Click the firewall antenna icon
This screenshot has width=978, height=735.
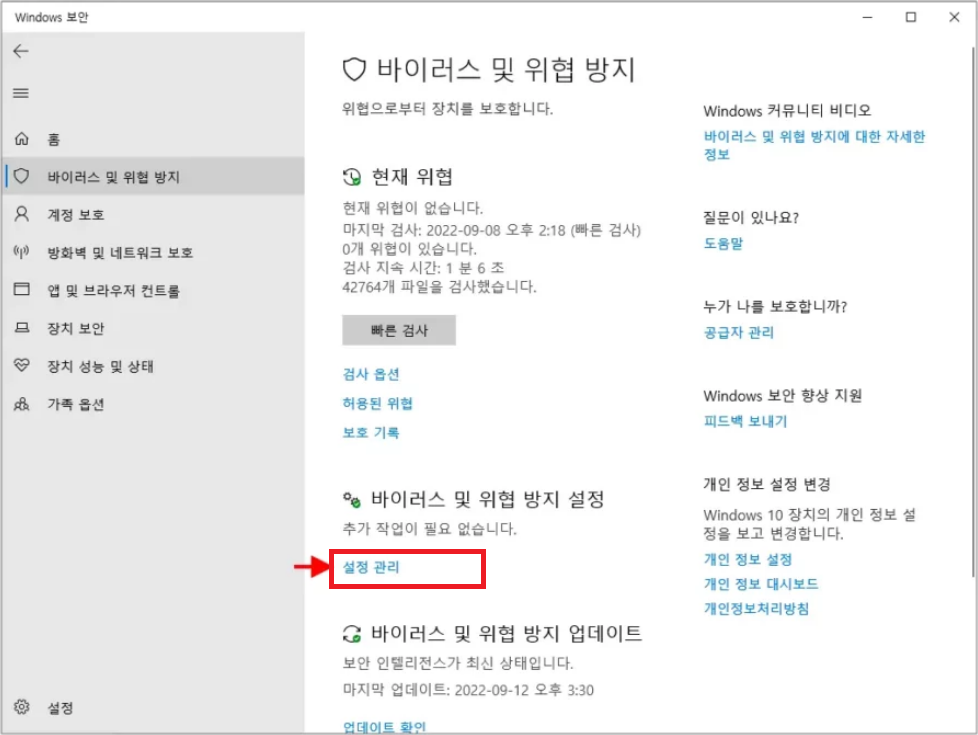pos(22,252)
